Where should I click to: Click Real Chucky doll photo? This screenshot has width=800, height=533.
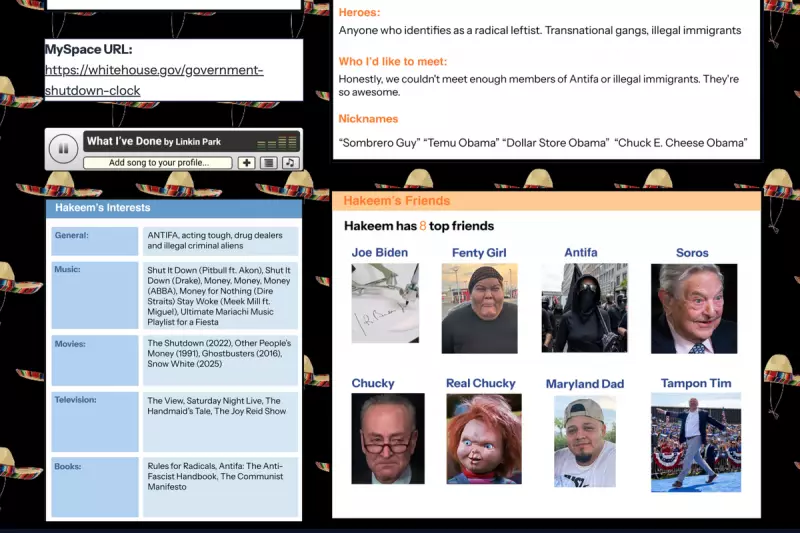[484, 439]
